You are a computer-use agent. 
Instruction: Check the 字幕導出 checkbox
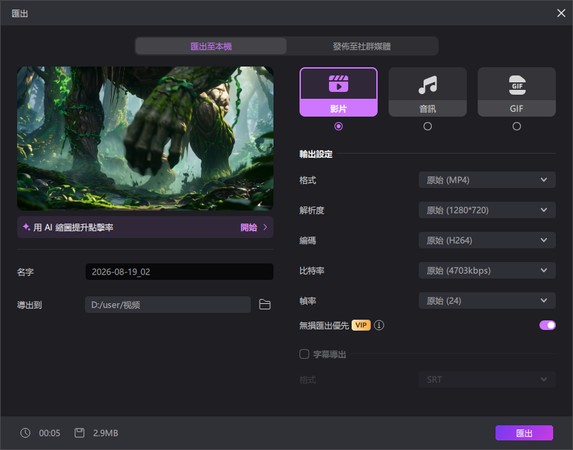tap(304, 354)
